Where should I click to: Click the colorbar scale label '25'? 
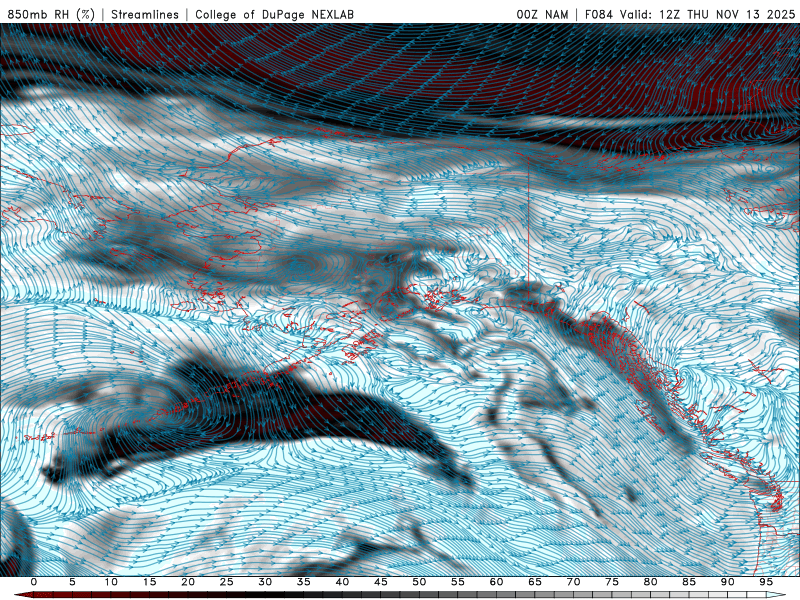[x=227, y=582]
